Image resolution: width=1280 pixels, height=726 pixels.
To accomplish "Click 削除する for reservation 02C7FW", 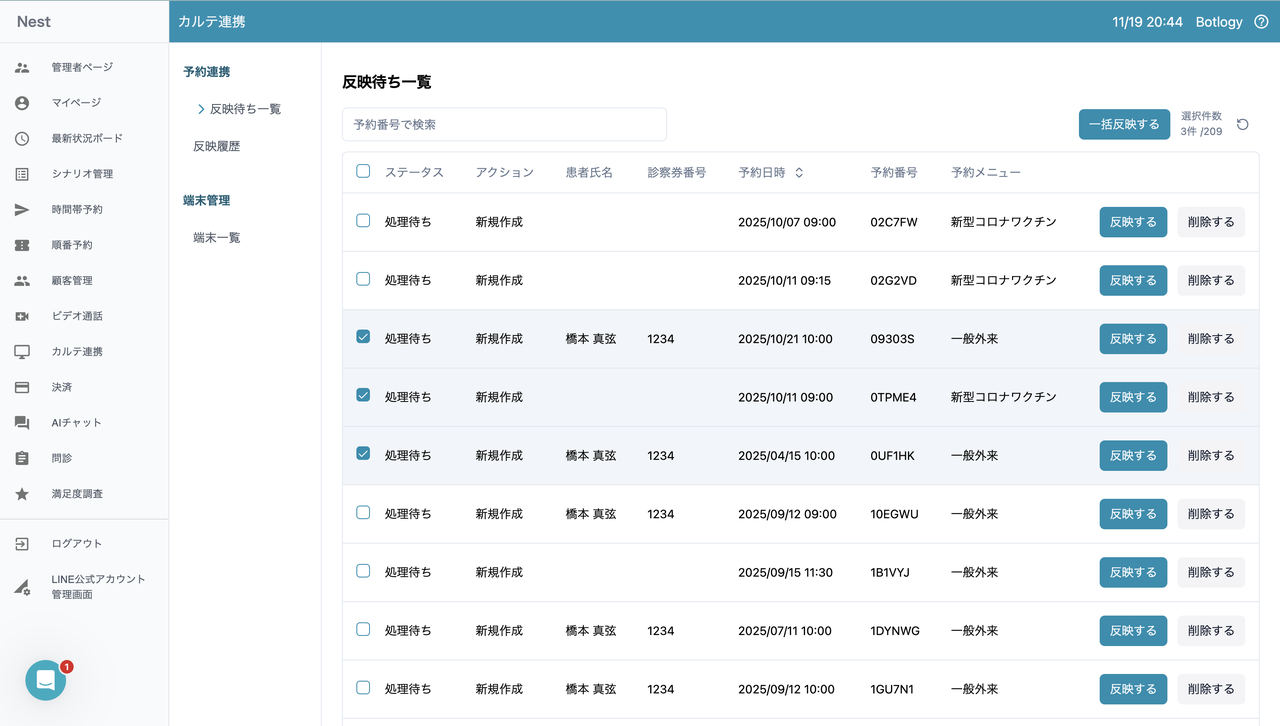I will pyautogui.click(x=1211, y=222).
